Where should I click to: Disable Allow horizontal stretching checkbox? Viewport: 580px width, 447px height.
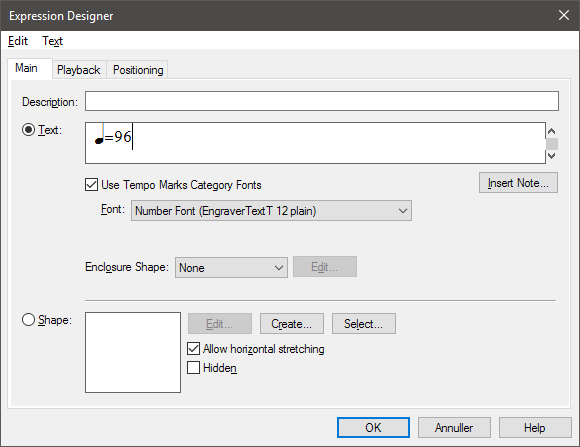(193, 349)
